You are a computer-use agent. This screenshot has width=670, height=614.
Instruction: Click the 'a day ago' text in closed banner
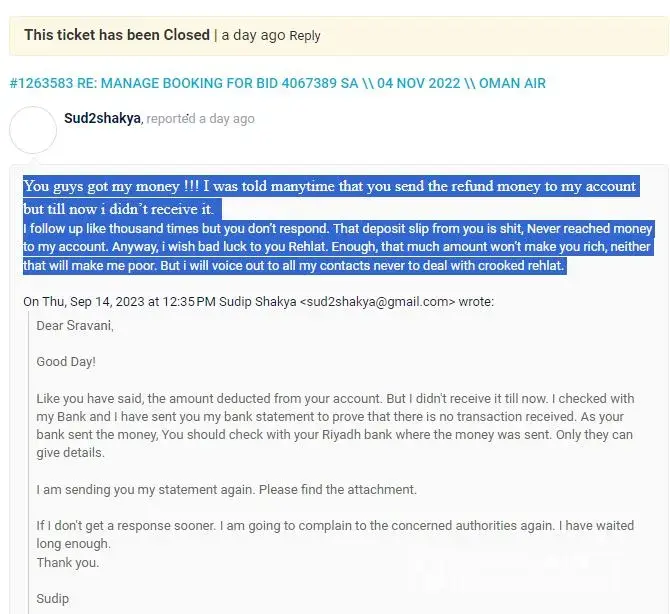coord(253,35)
